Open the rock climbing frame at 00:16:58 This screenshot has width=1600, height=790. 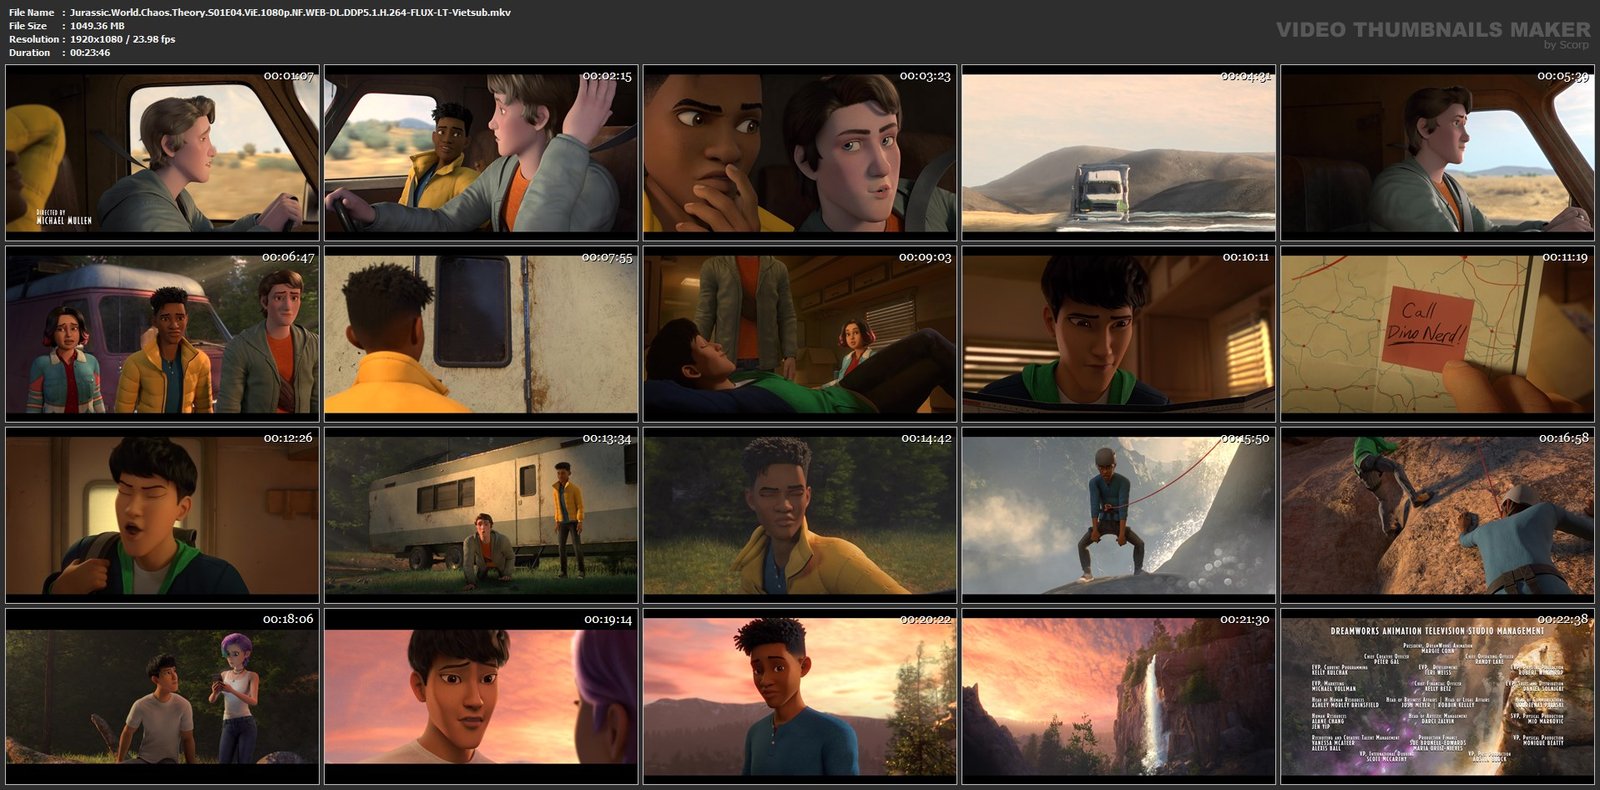[1437, 515]
